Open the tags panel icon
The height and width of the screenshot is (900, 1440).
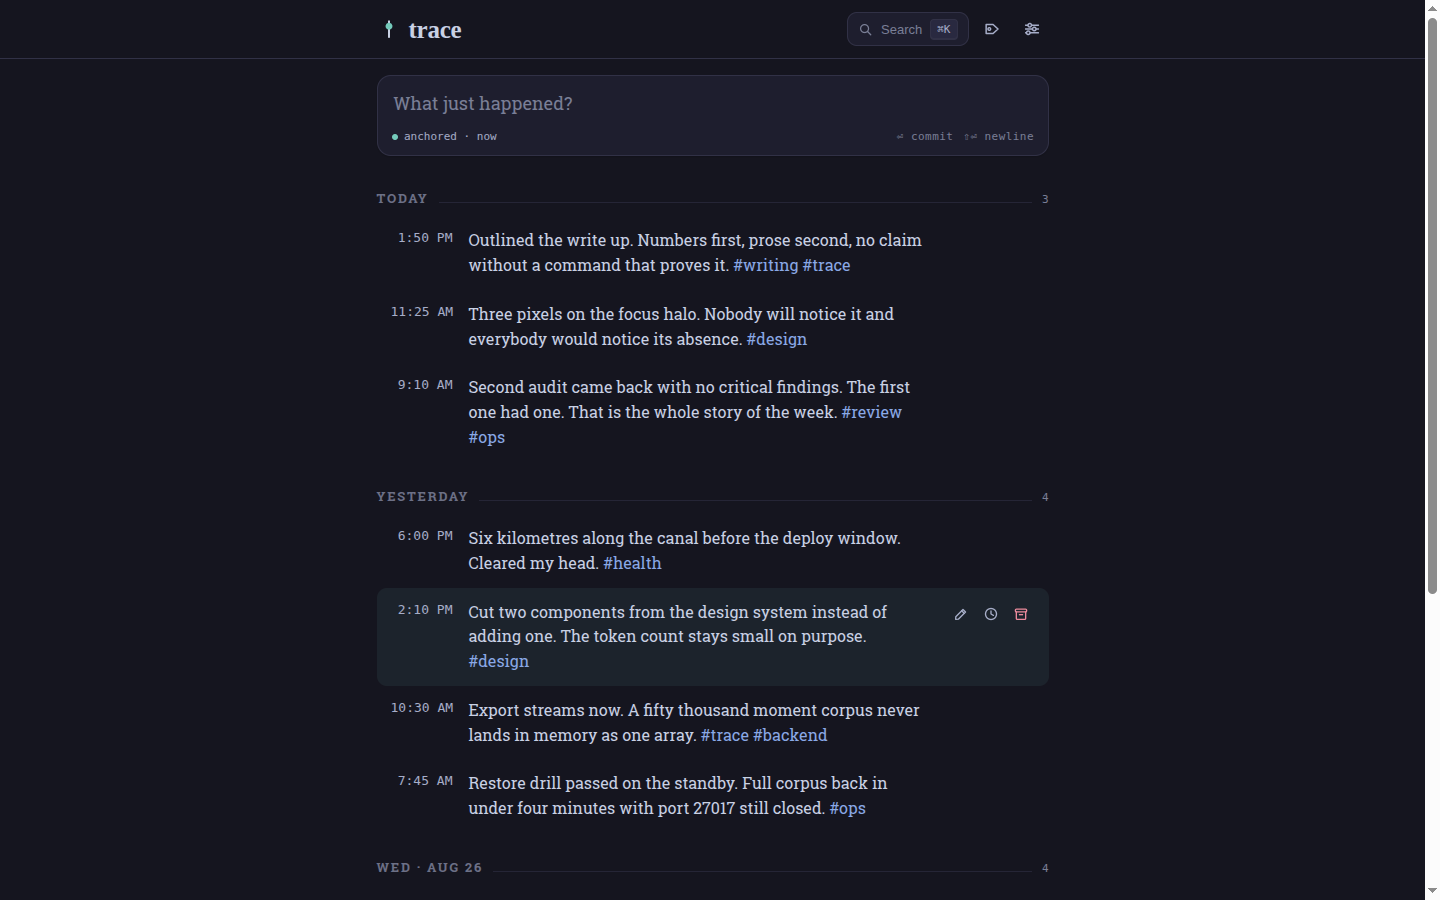coord(992,29)
